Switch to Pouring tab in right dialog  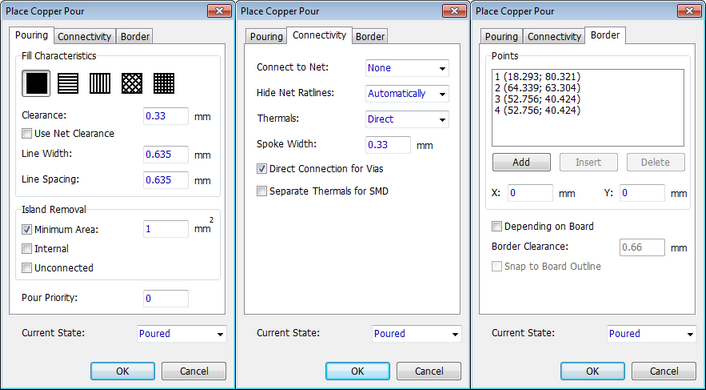[x=501, y=36]
